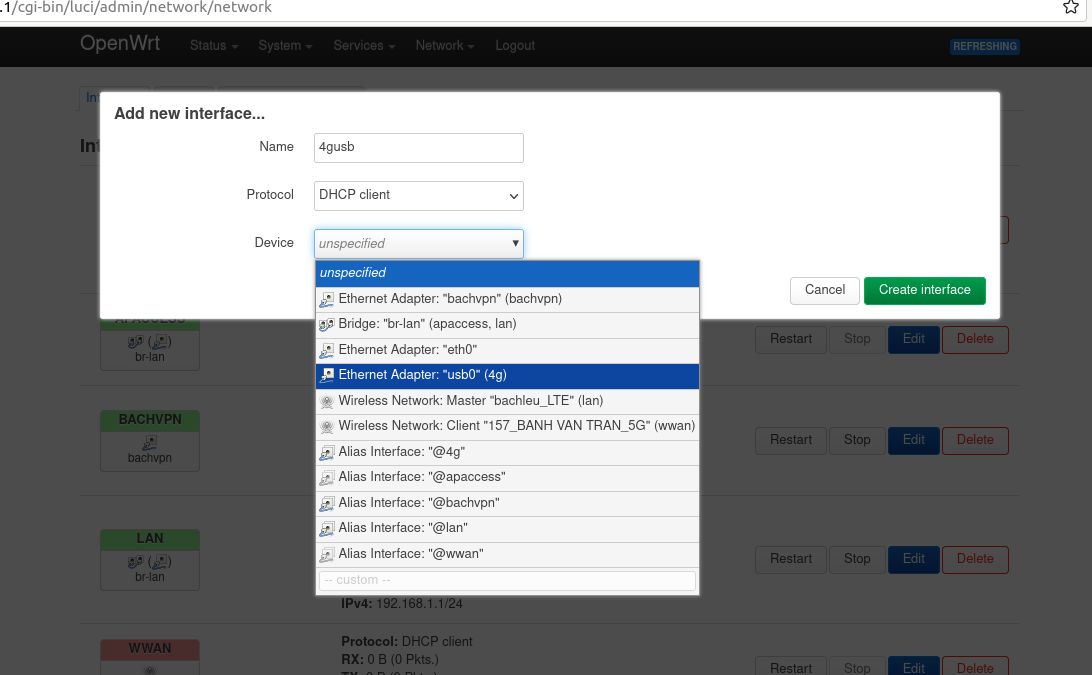Viewport: 1092px width, 675px height.
Task: Click the custom device text field
Action: point(507,580)
